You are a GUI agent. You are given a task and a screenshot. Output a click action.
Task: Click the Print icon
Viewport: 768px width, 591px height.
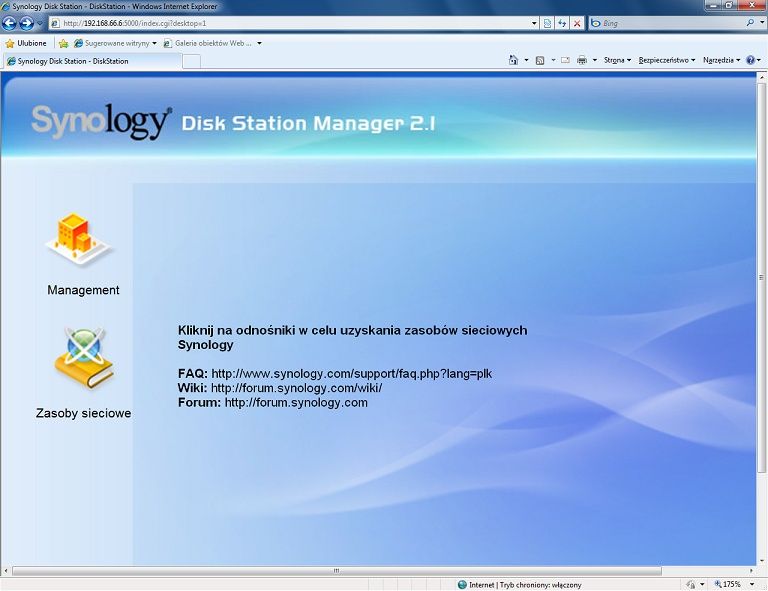(582, 60)
